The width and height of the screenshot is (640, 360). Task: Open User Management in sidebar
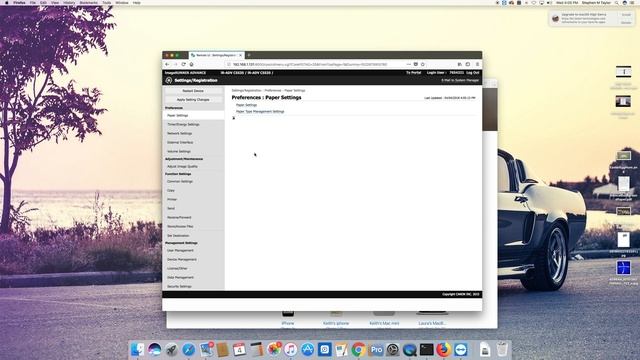coord(180,251)
